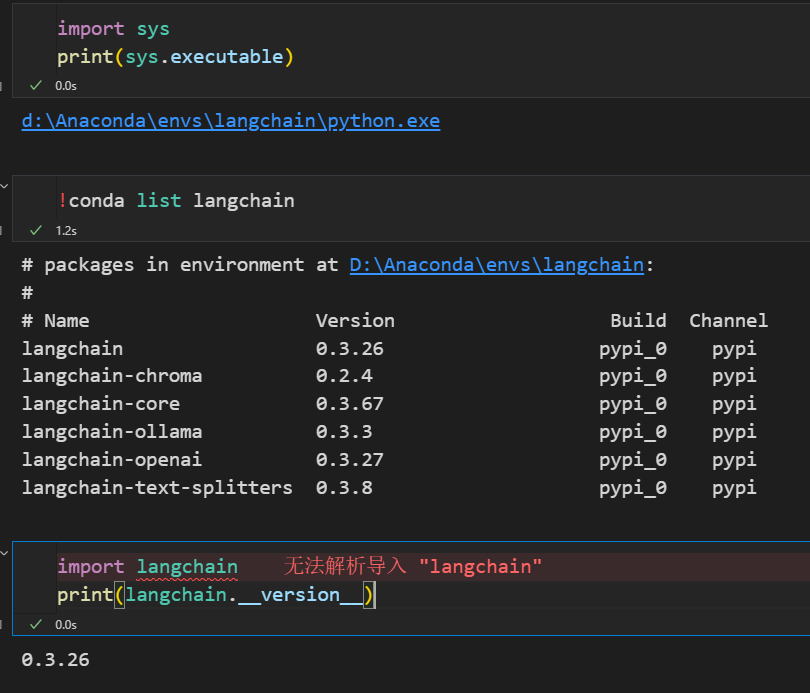Click the pypi_0 build value in the langchain-core row
This screenshot has width=810, height=693.
[x=633, y=404]
